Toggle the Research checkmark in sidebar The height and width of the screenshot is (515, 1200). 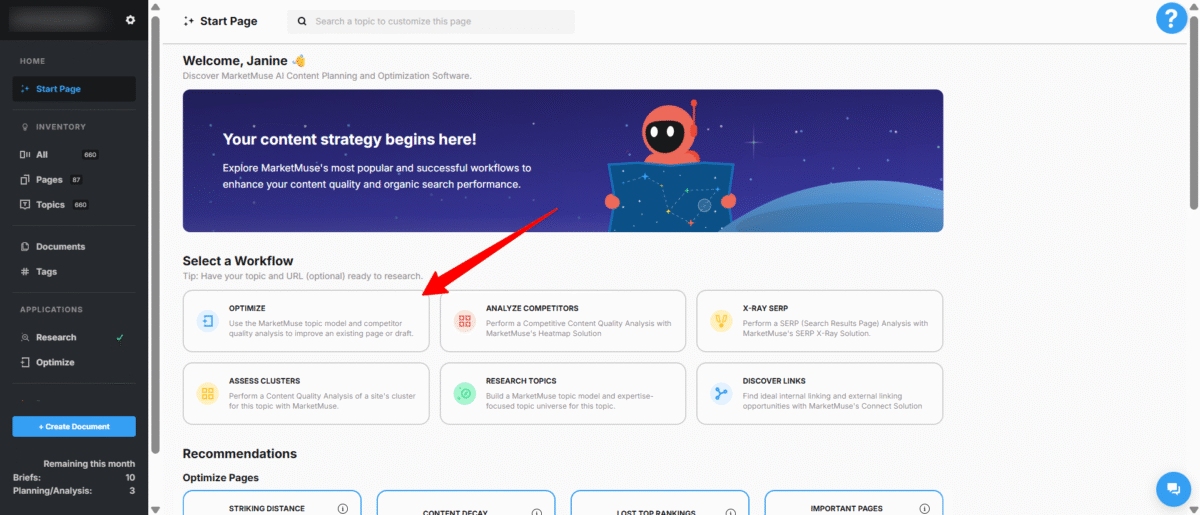120,338
